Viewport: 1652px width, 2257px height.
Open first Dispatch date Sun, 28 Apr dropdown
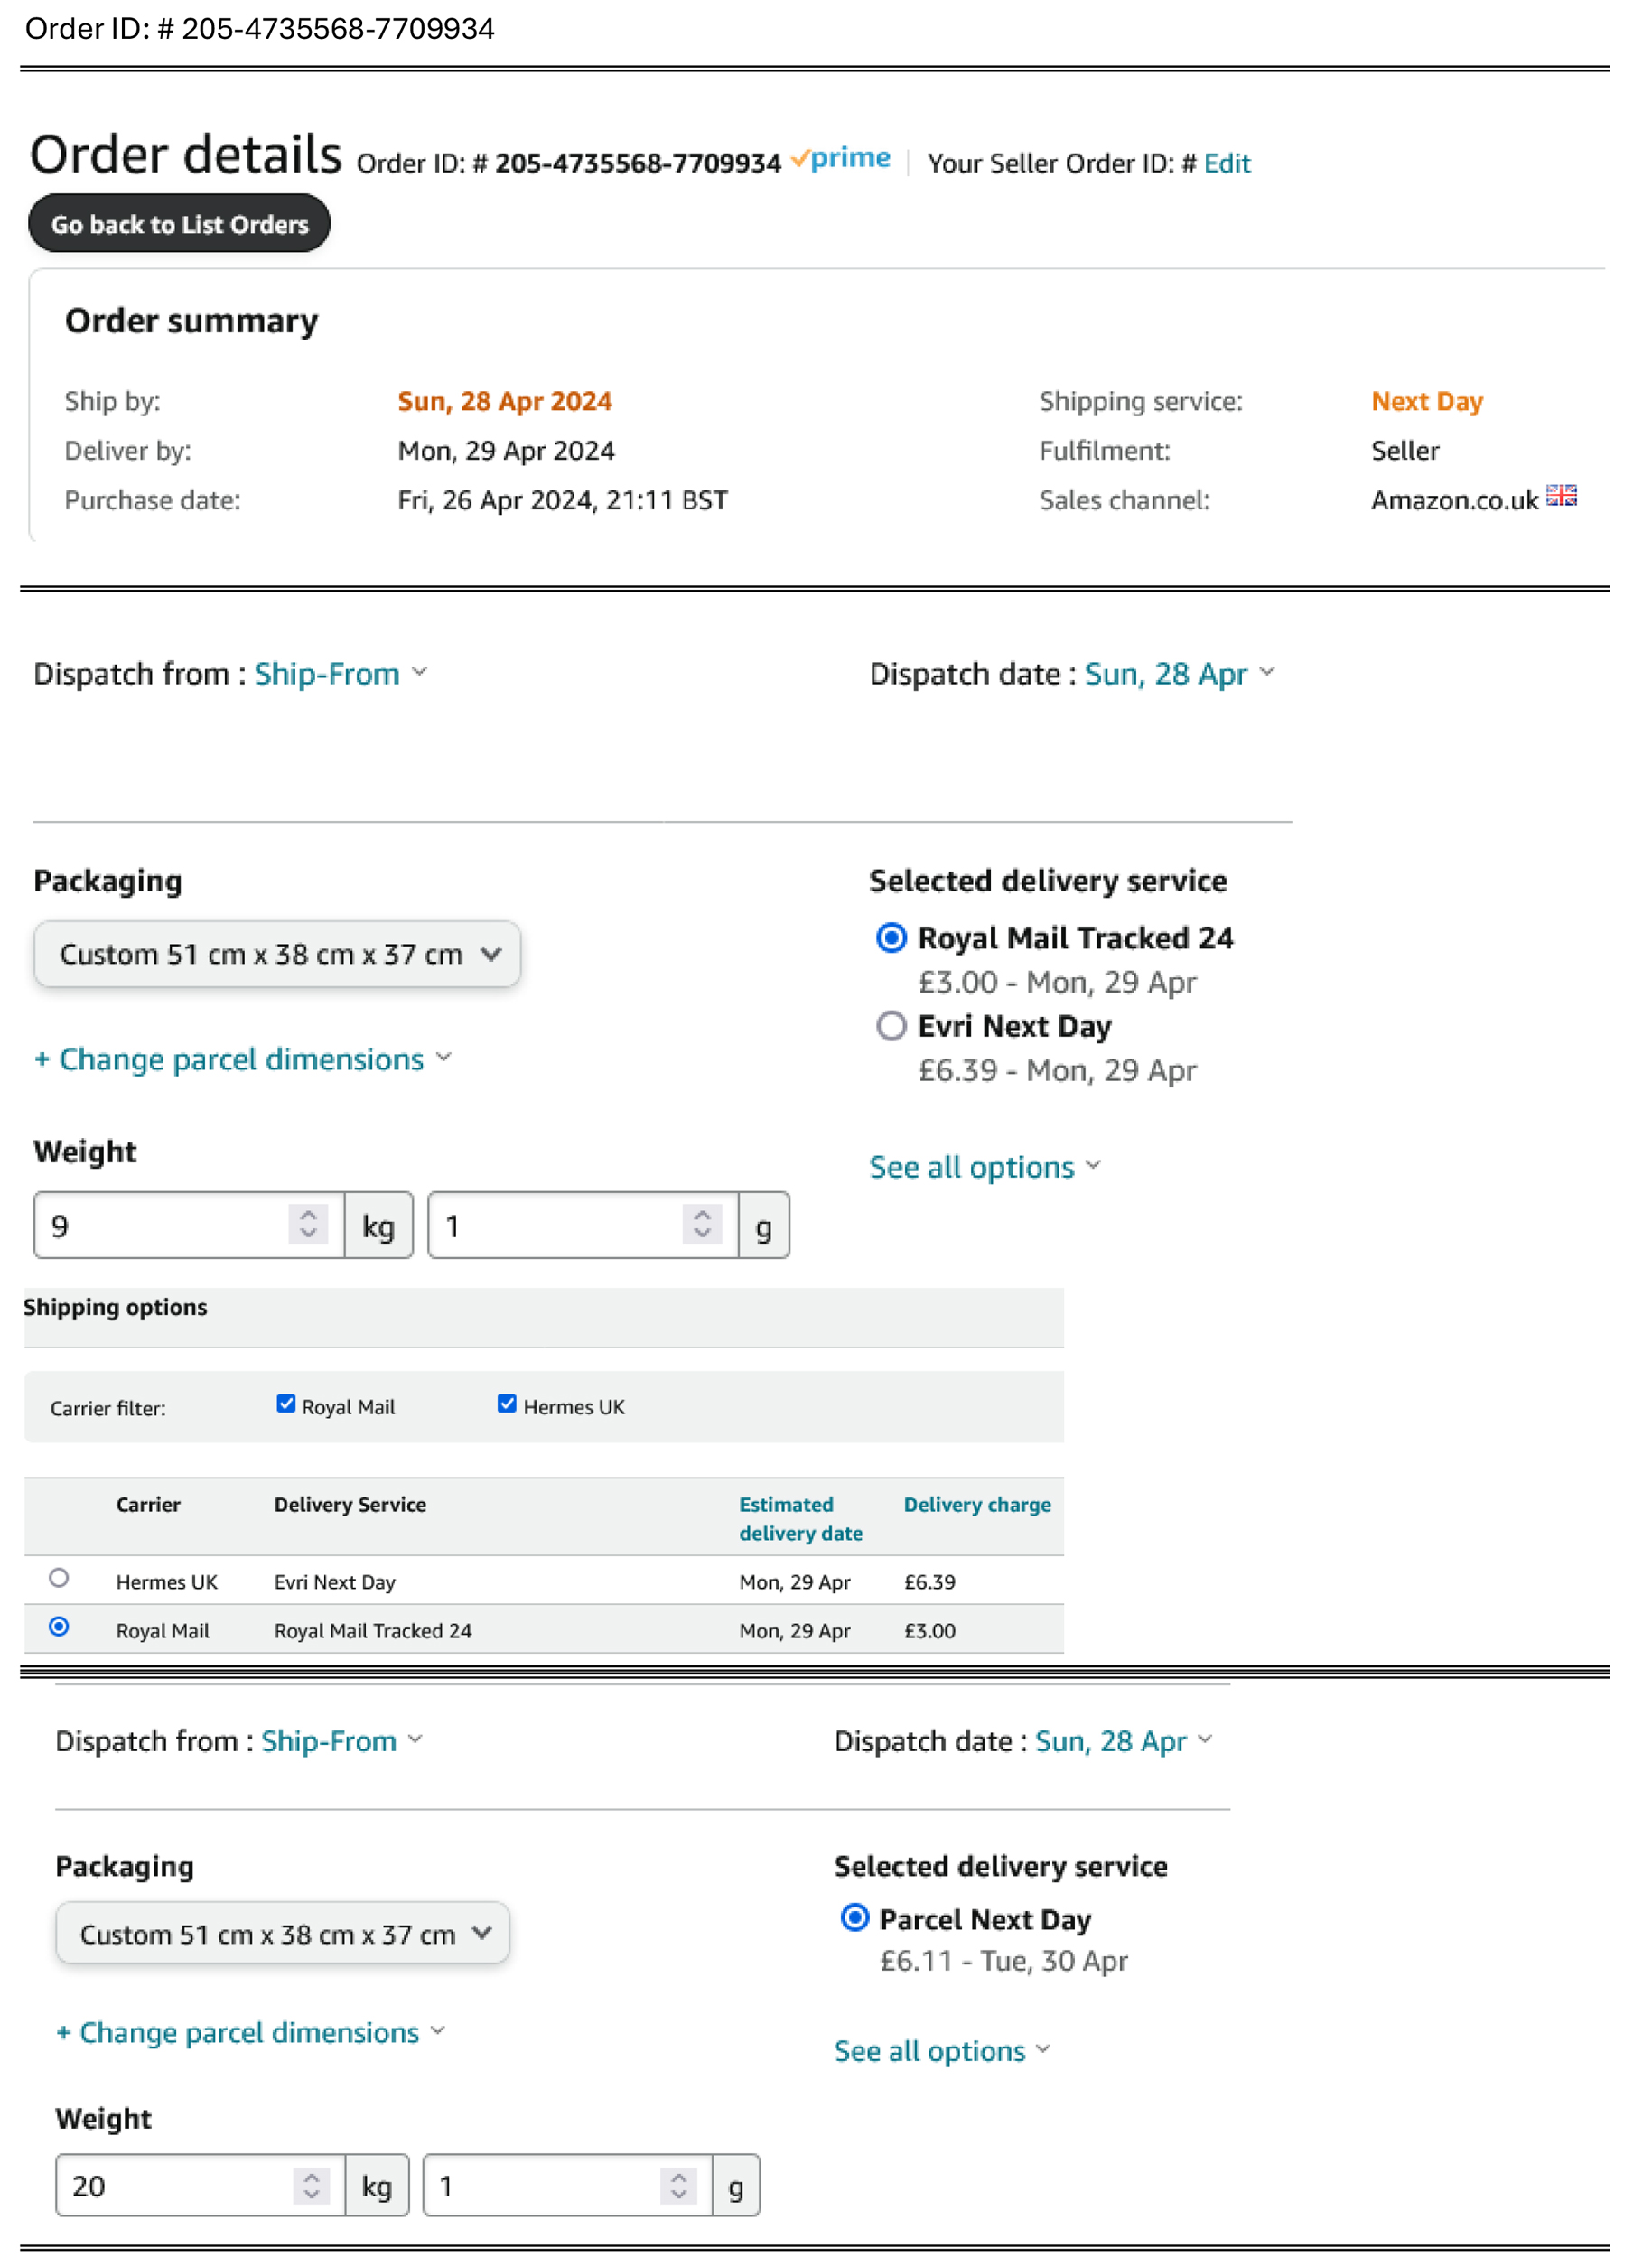(x=1179, y=674)
